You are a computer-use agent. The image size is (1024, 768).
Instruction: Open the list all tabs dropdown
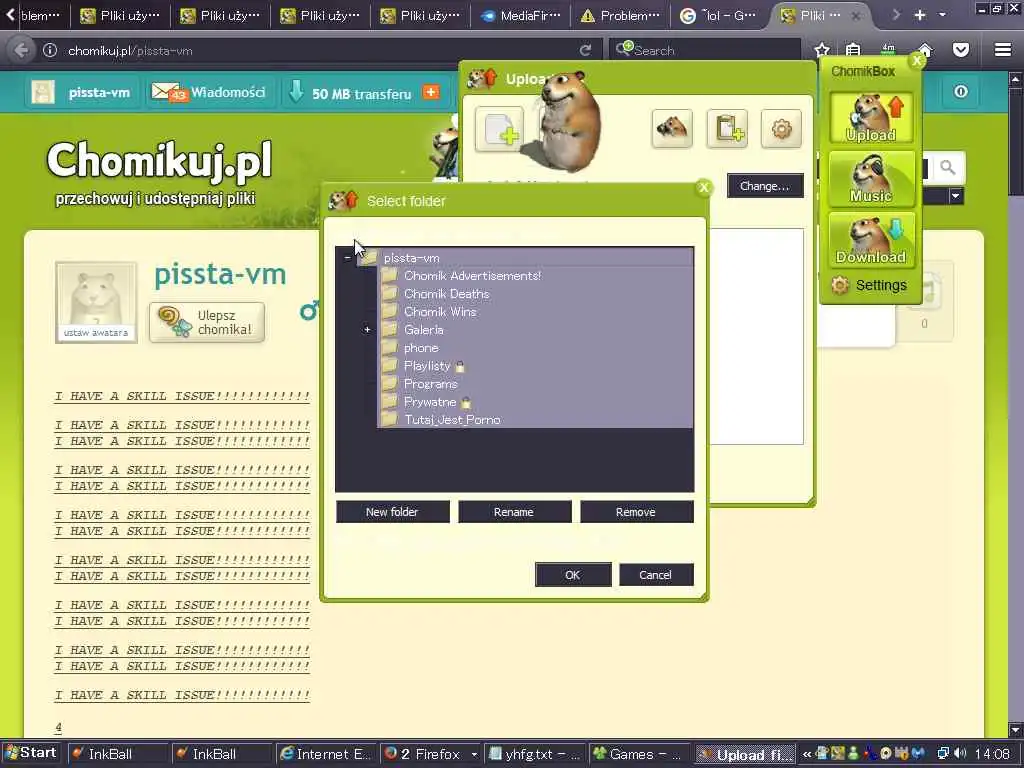[x=942, y=15]
